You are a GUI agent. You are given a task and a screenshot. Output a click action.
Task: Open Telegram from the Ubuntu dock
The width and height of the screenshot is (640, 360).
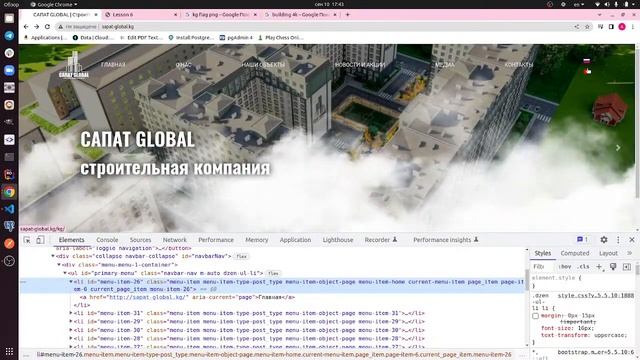[x=9, y=36]
